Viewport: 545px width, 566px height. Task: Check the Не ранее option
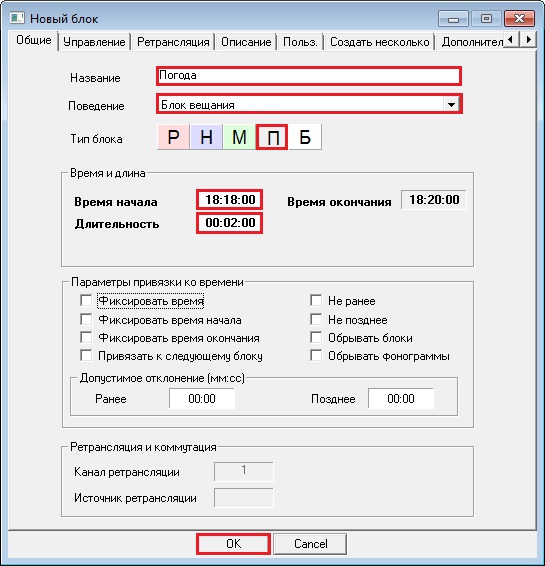click(316, 300)
